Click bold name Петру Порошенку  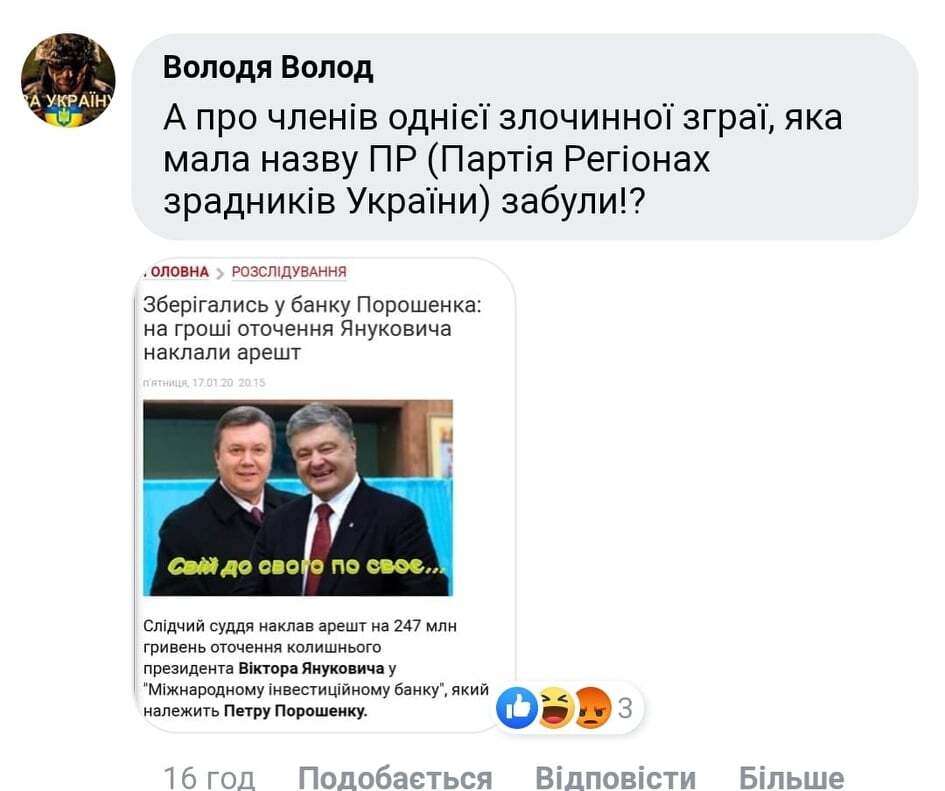click(295, 711)
